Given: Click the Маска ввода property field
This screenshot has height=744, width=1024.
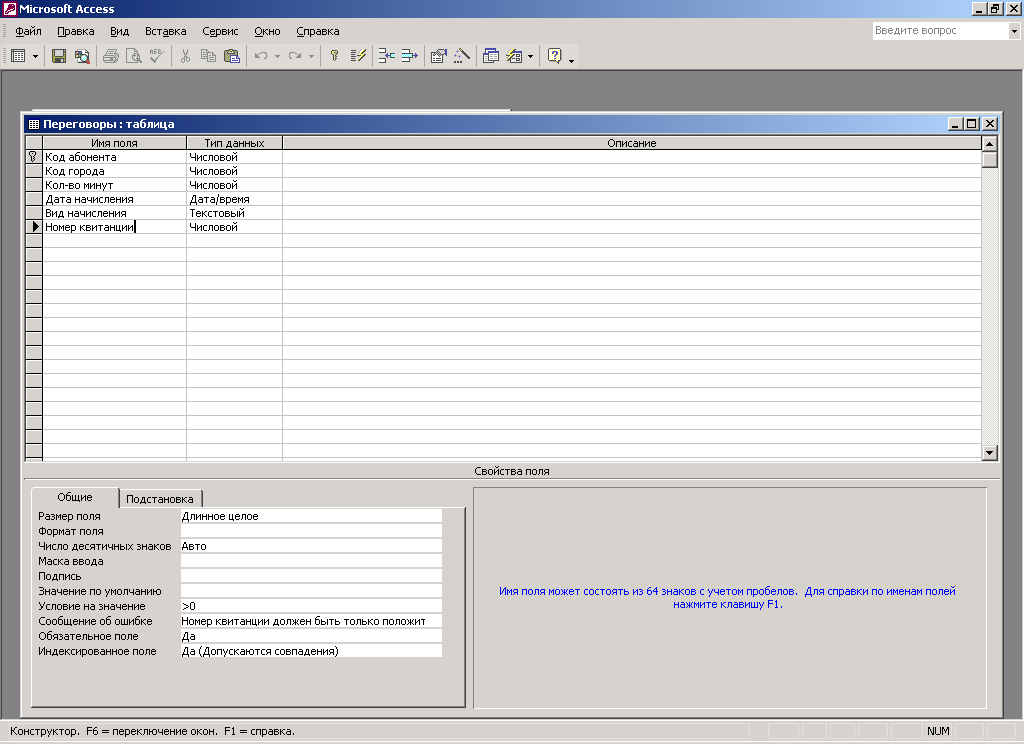Looking at the screenshot, I should tap(310, 561).
